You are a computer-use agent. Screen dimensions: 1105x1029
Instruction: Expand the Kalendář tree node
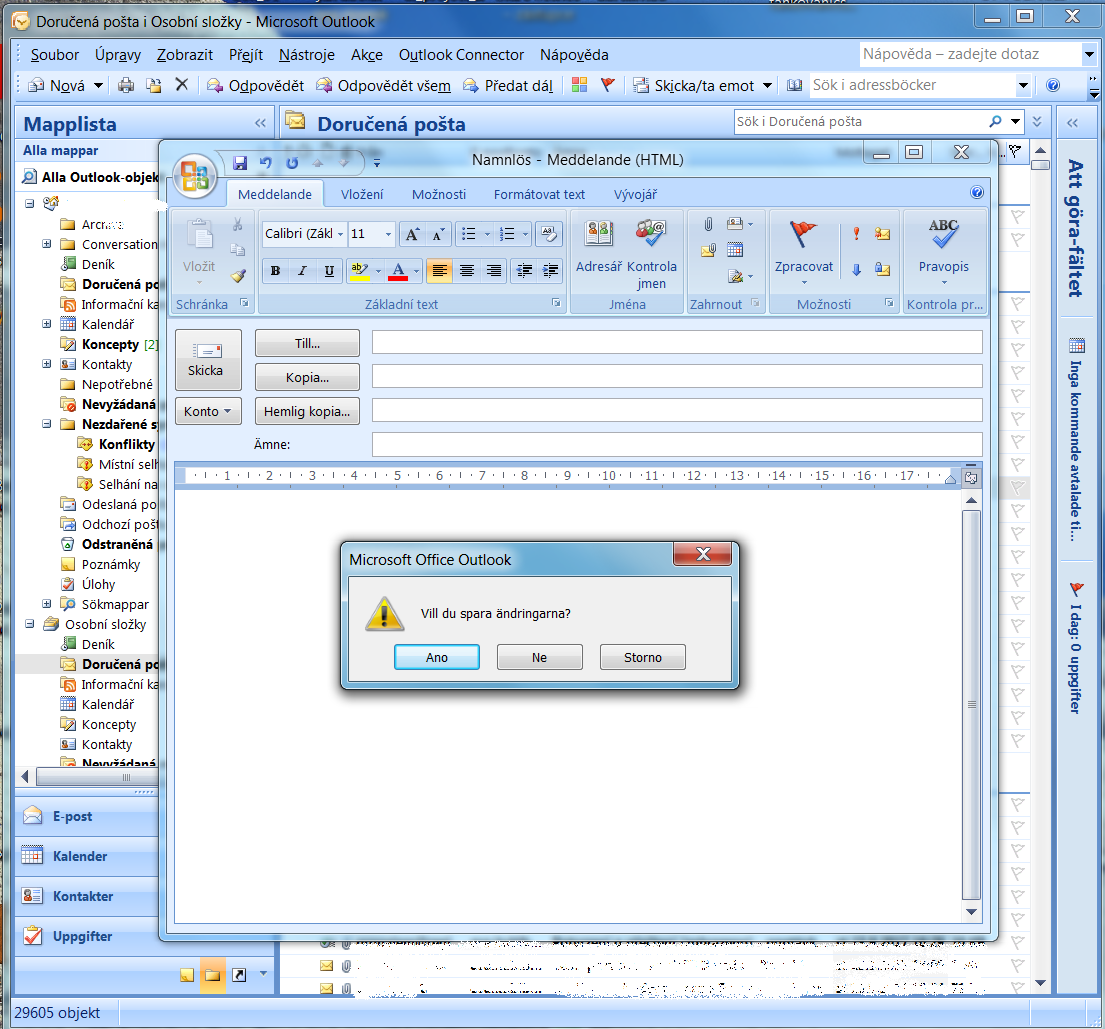click(x=47, y=324)
